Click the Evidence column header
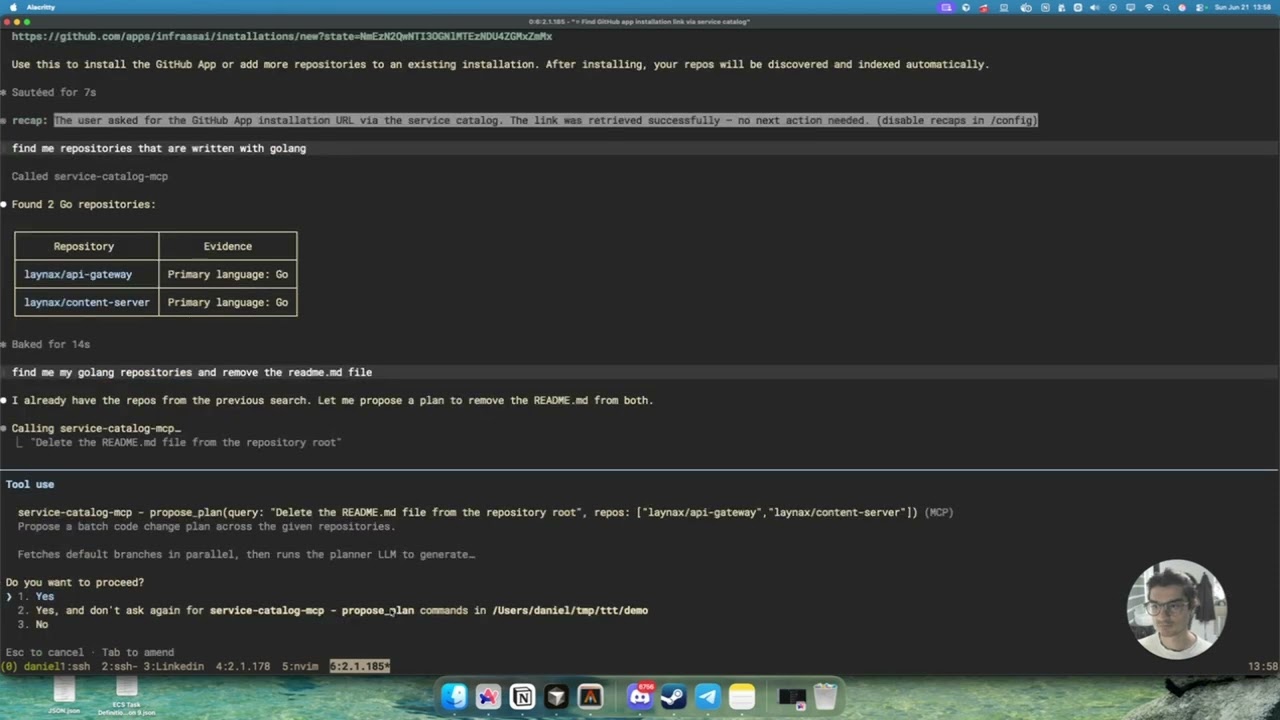 tap(228, 246)
